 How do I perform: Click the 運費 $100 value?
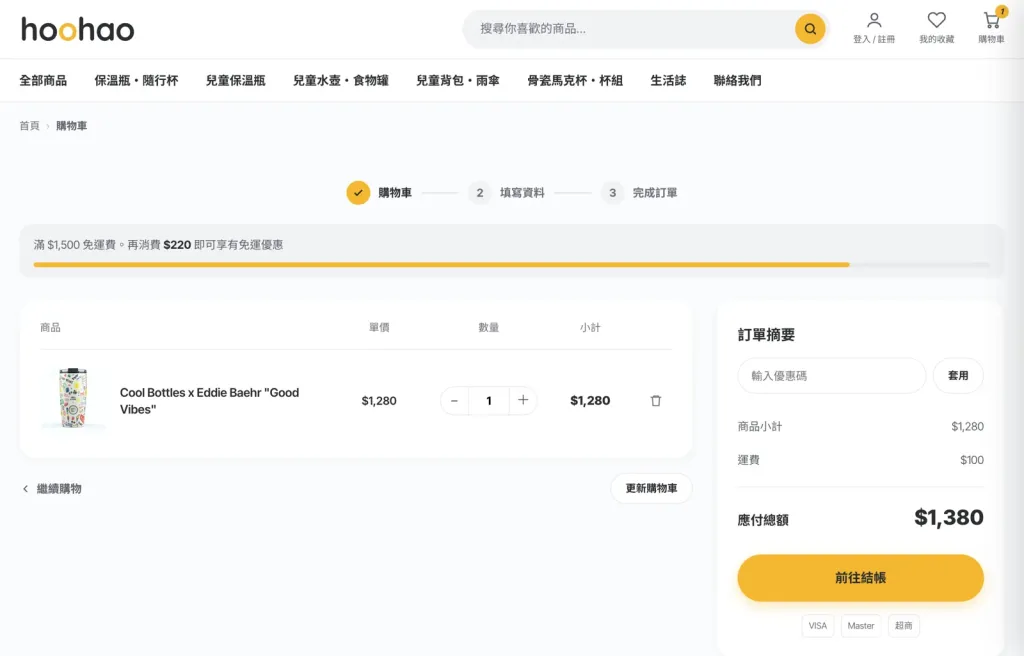[x=972, y=460]
